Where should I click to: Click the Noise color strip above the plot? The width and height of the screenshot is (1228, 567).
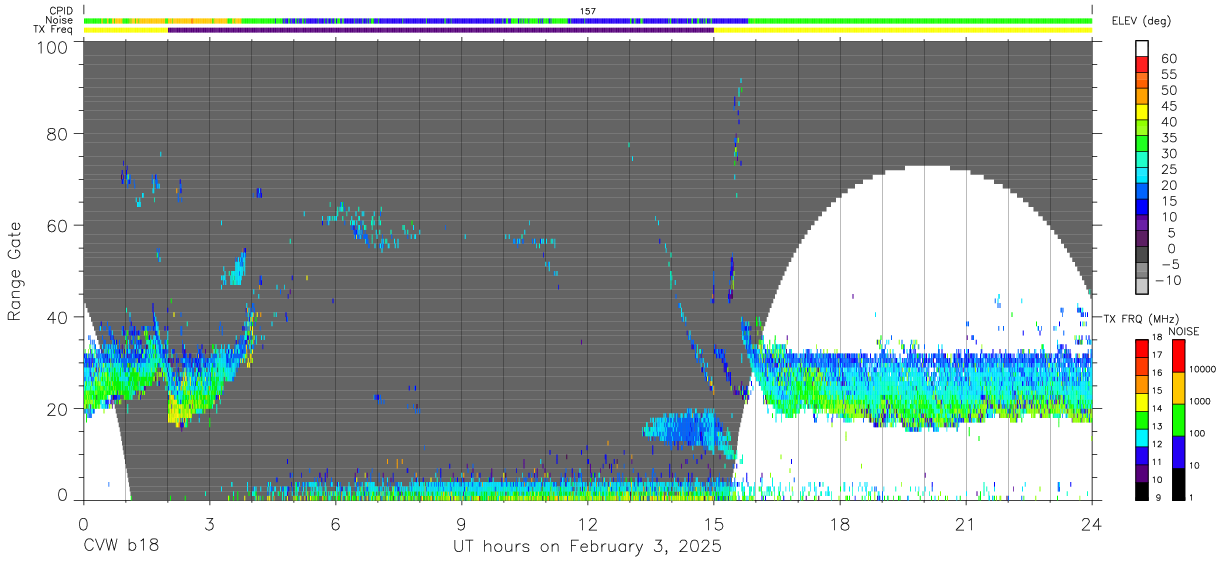[x=588, y=20]
